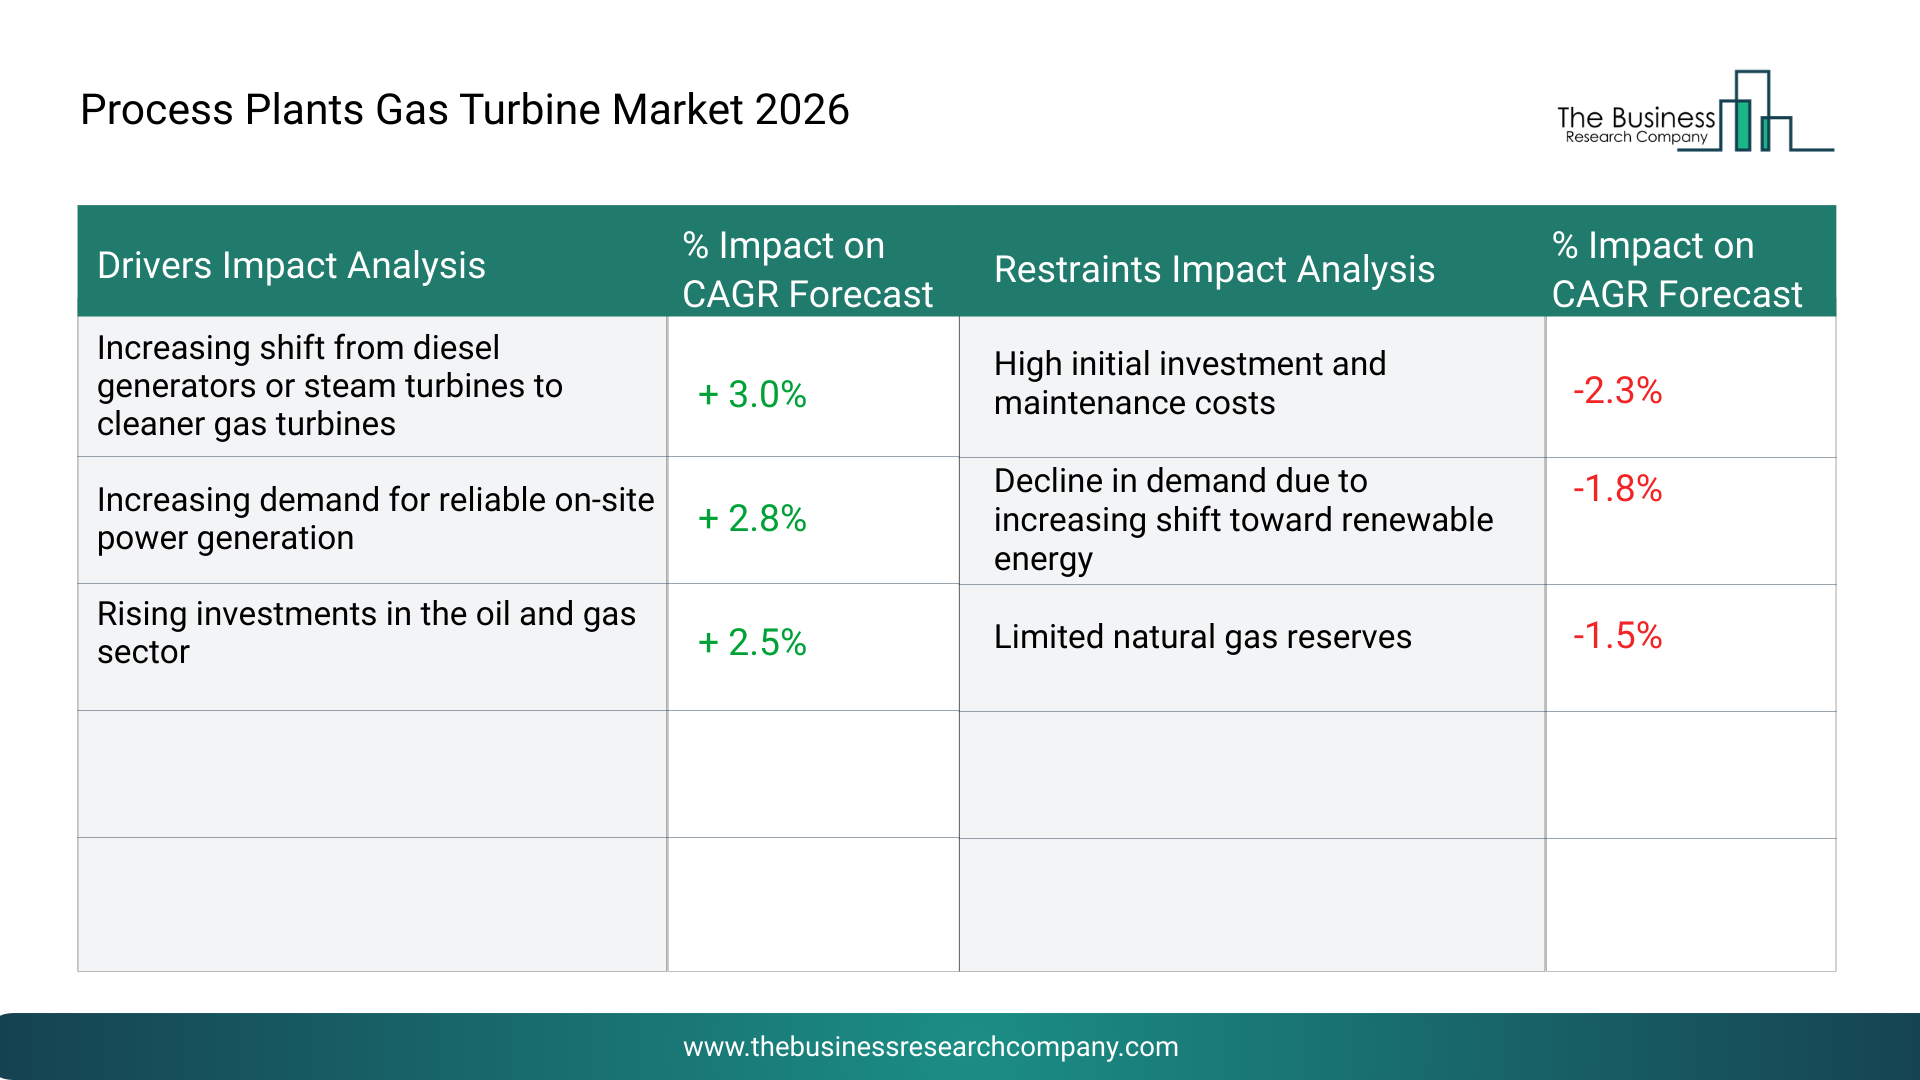Open www.thebusinessresearchcompany.com link in footer

[930, 1047]
